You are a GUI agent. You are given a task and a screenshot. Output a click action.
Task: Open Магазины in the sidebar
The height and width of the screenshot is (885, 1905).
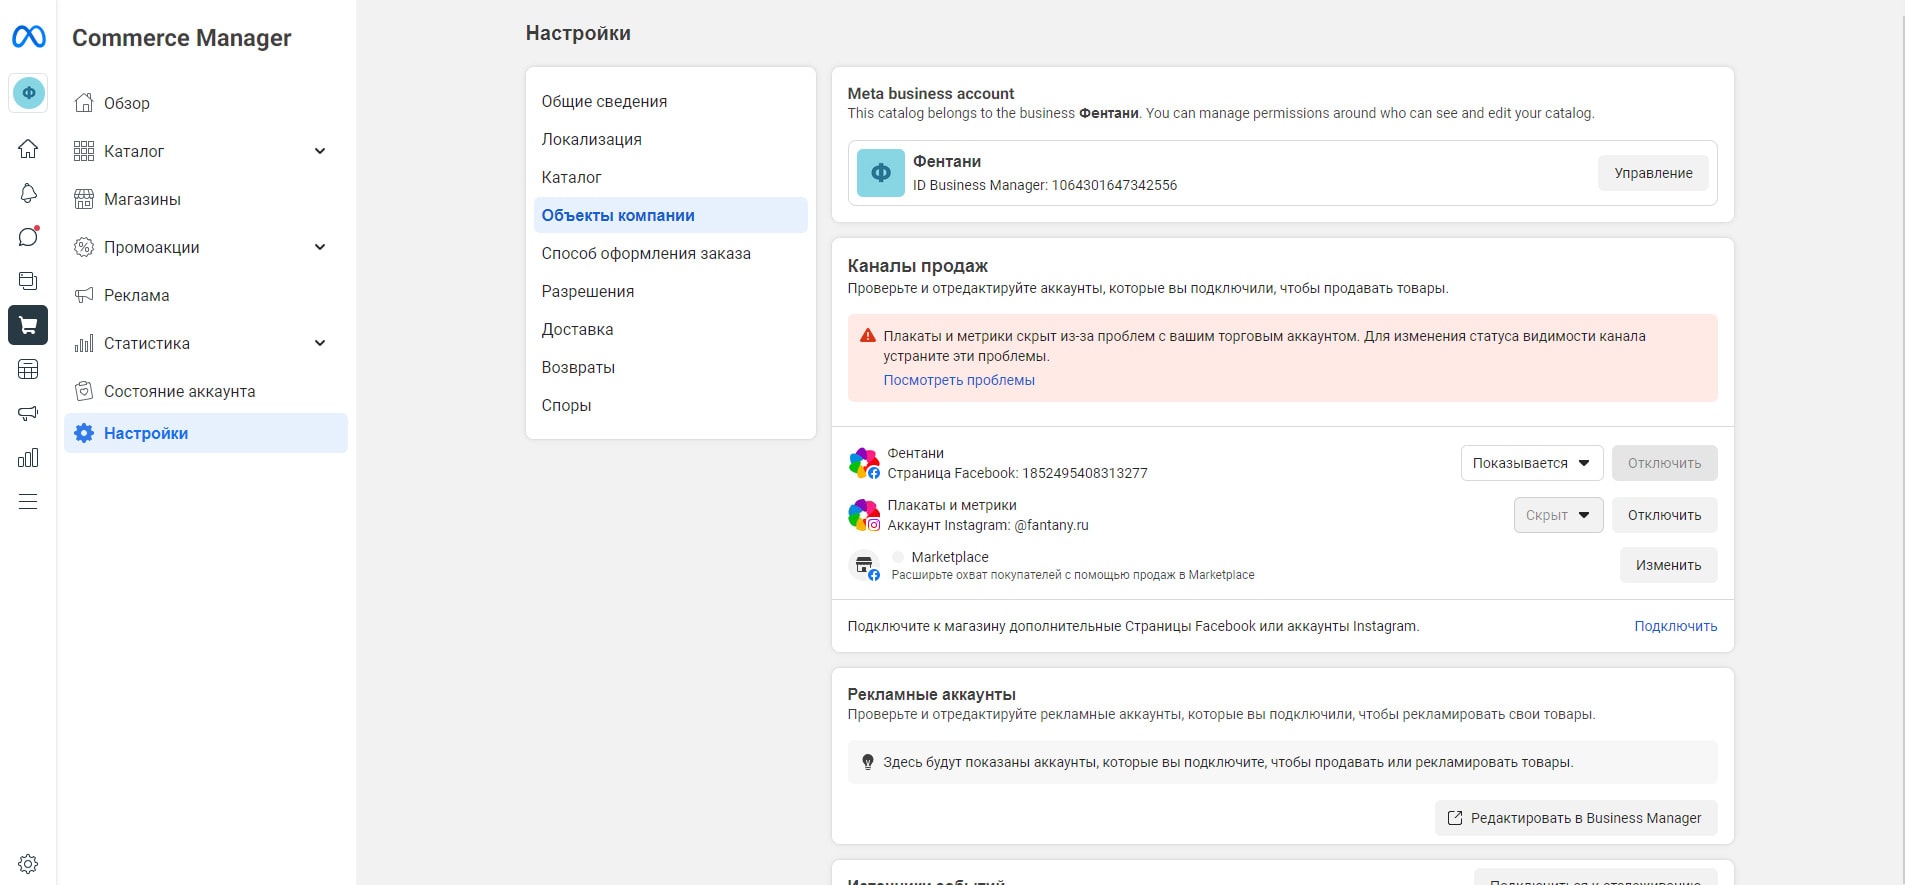pyautogui.click(x=206, y=199)
